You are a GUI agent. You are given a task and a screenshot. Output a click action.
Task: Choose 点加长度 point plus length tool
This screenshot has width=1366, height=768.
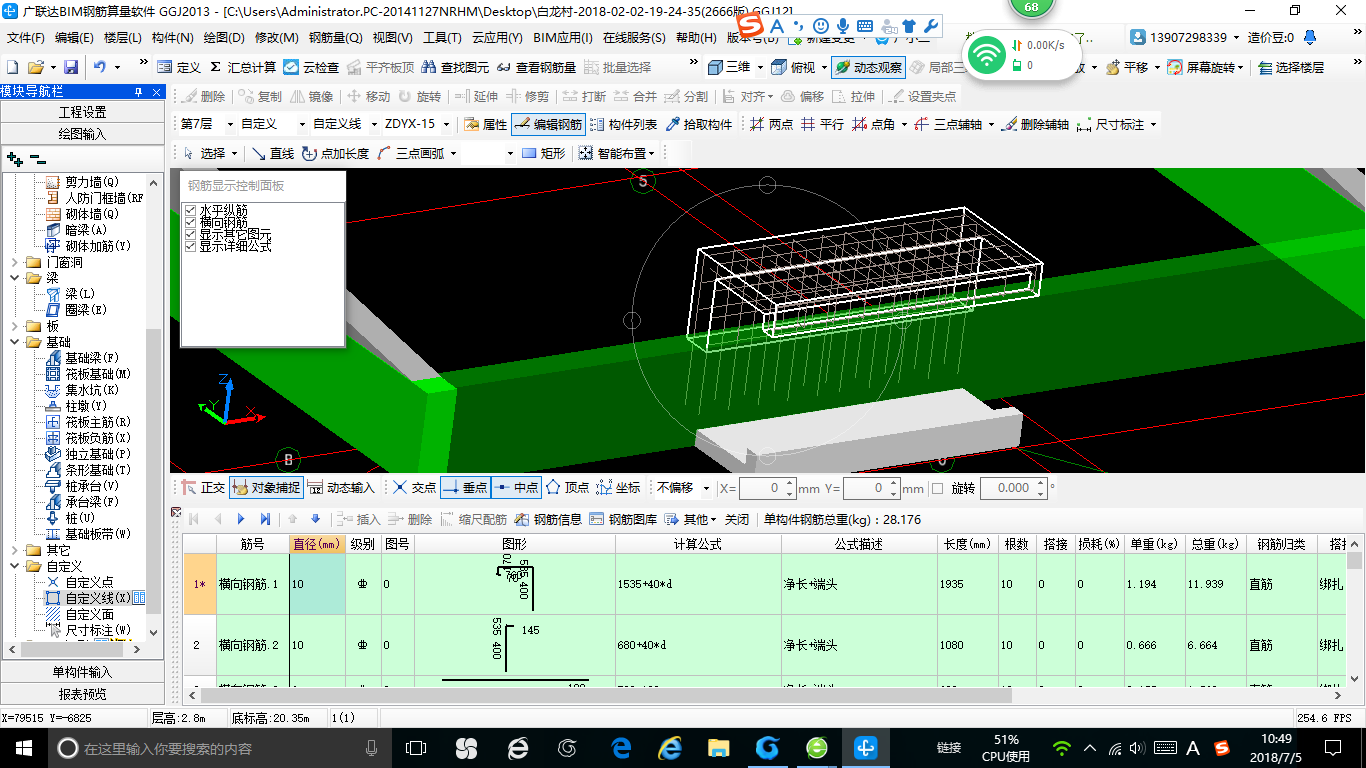coord(334,153)
